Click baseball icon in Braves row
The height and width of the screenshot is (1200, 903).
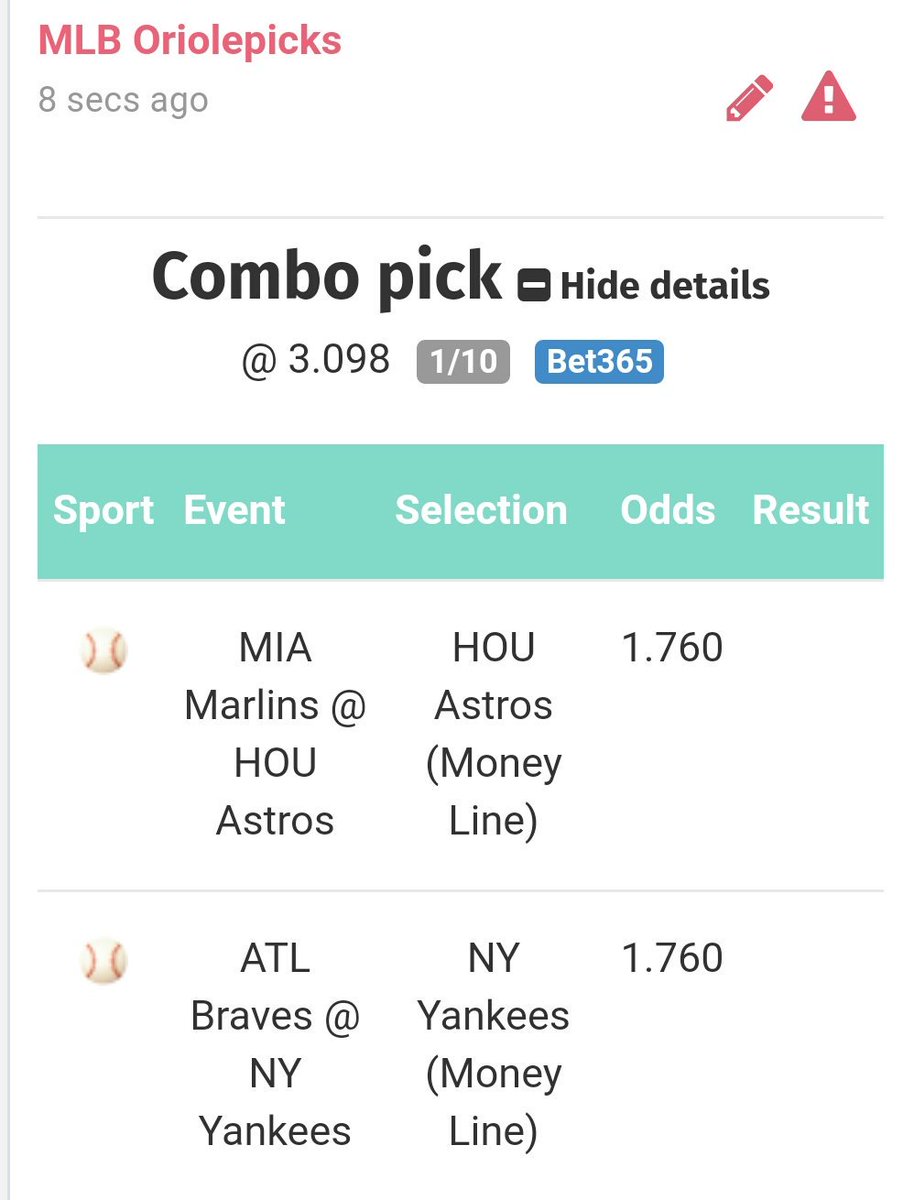[x=103, y=961]
